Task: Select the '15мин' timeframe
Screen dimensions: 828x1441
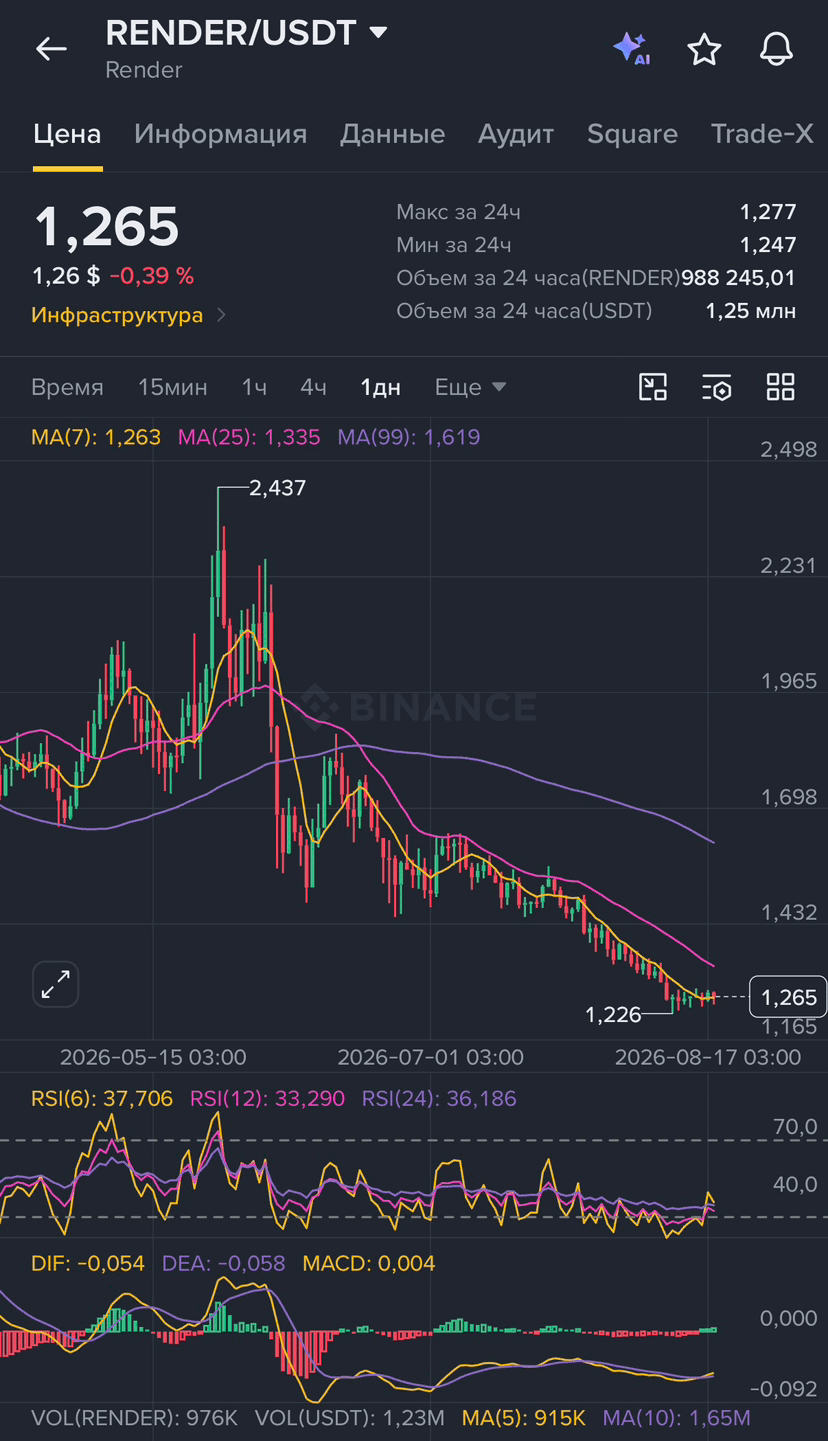Action: pyautogui.click(x=173, y=387)
